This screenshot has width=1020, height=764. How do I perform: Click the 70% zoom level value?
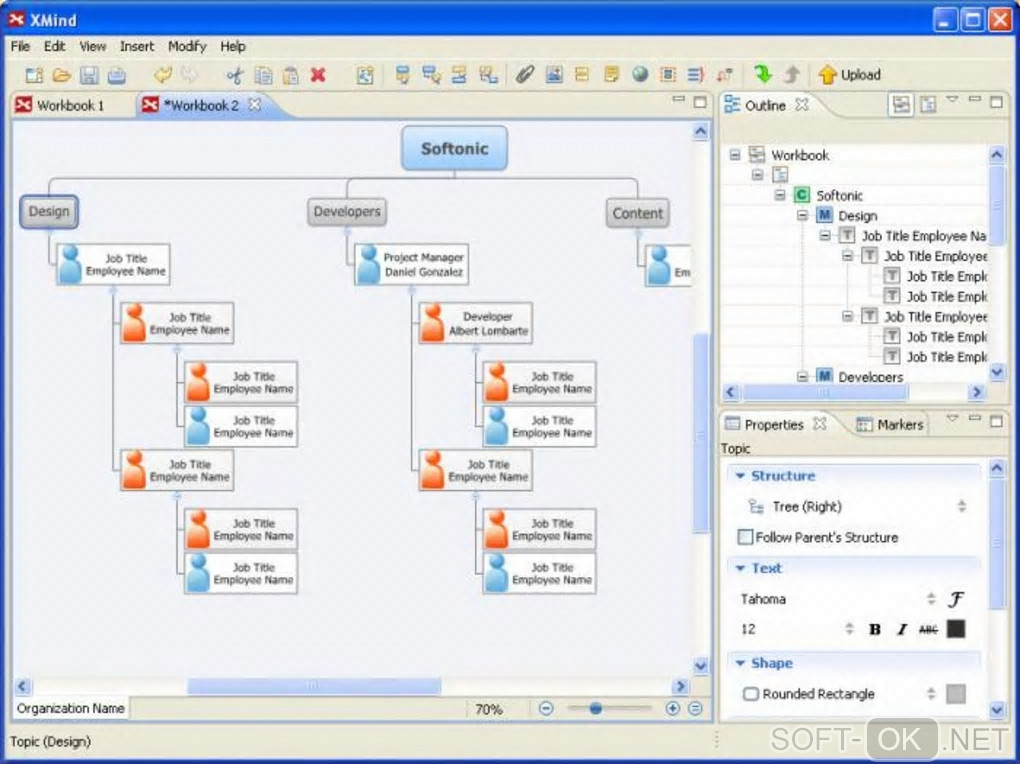489,709
